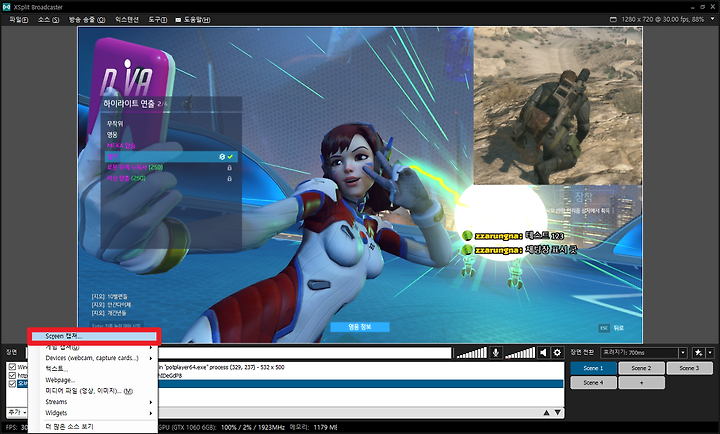The image size is (720, 434).
Task: Add a new scene with plus button
Action: 641,383
